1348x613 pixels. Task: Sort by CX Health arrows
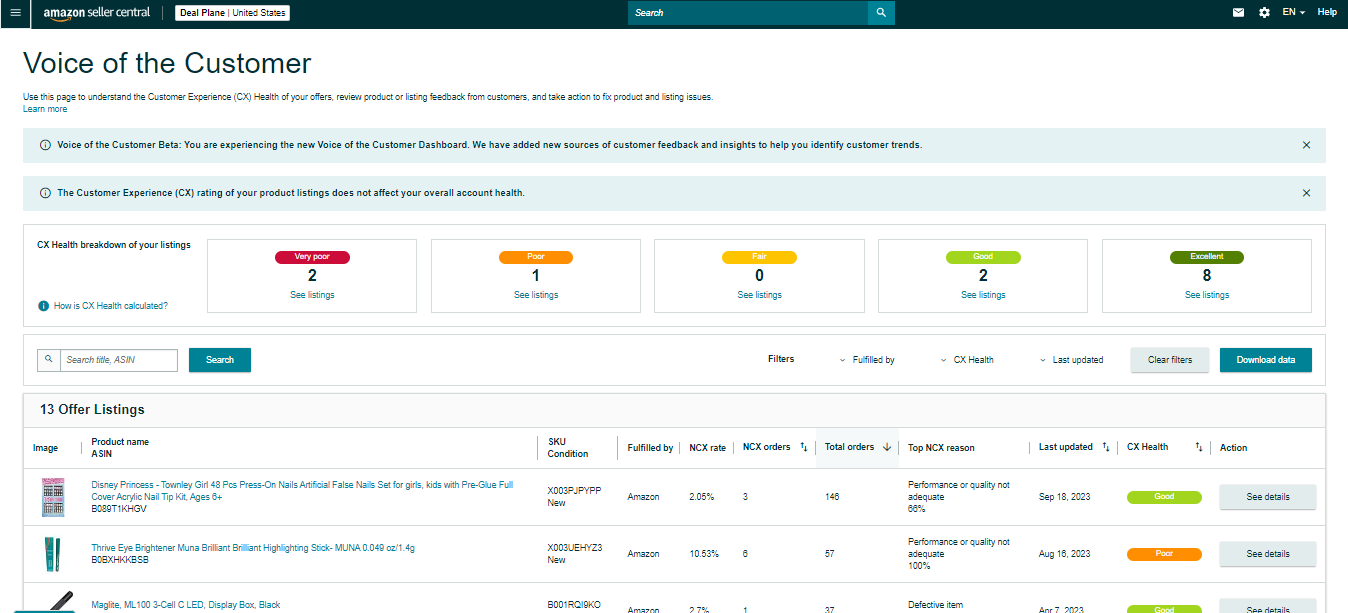1198,447
